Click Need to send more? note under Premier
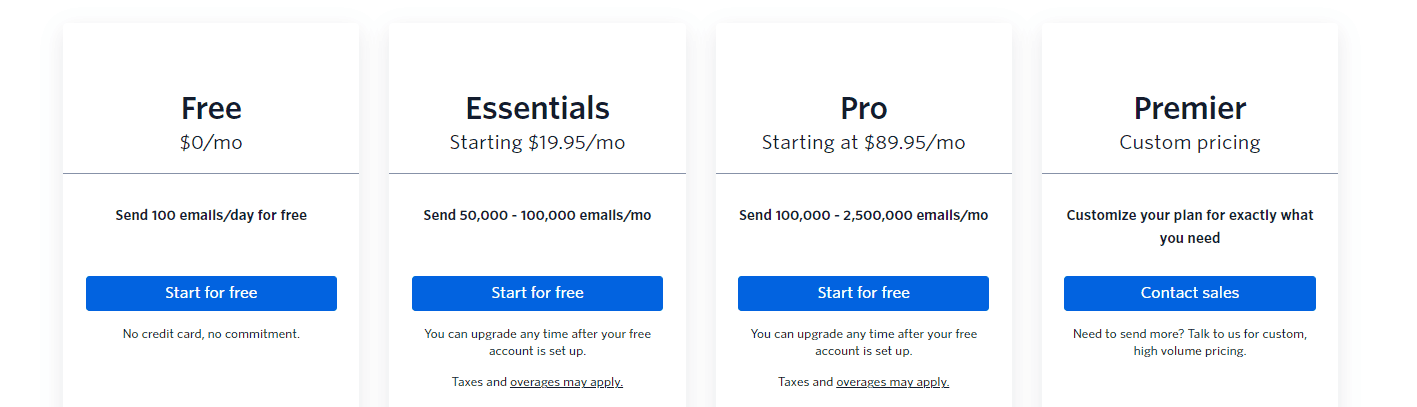This screenshot has width=1417, height=407. [1190, 342]
